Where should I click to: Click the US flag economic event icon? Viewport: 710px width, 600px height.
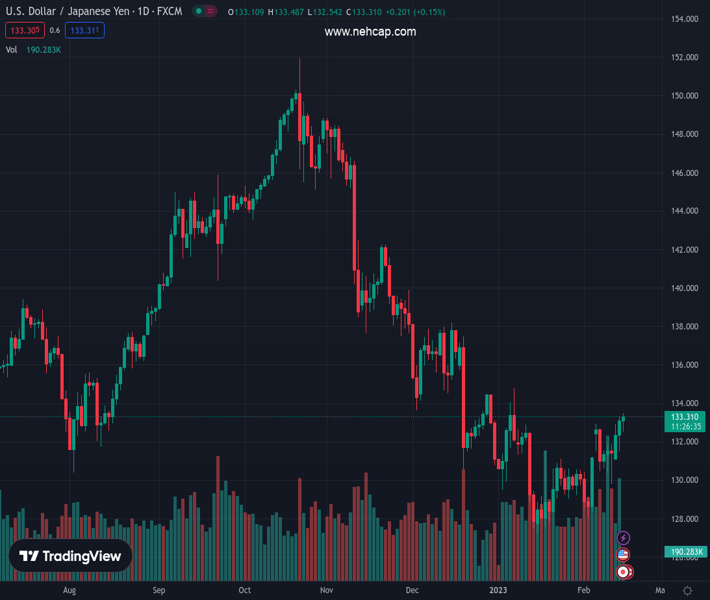pyautogui.click(x=624, y=555)
